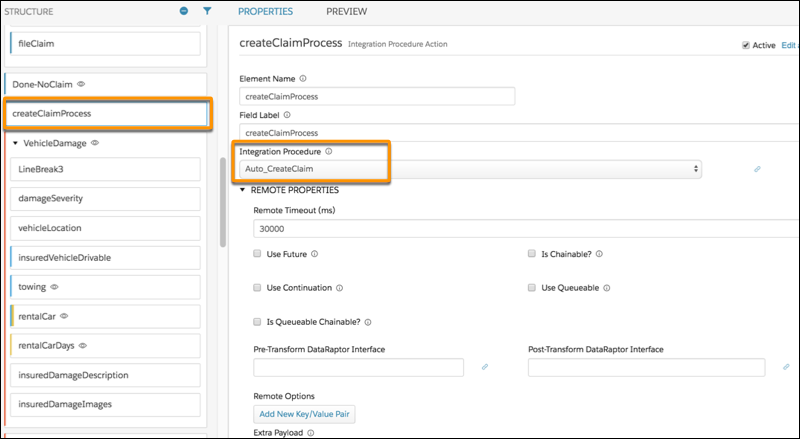
Task: Click the Structure panel vertical scrollbar
Action: 223,202
